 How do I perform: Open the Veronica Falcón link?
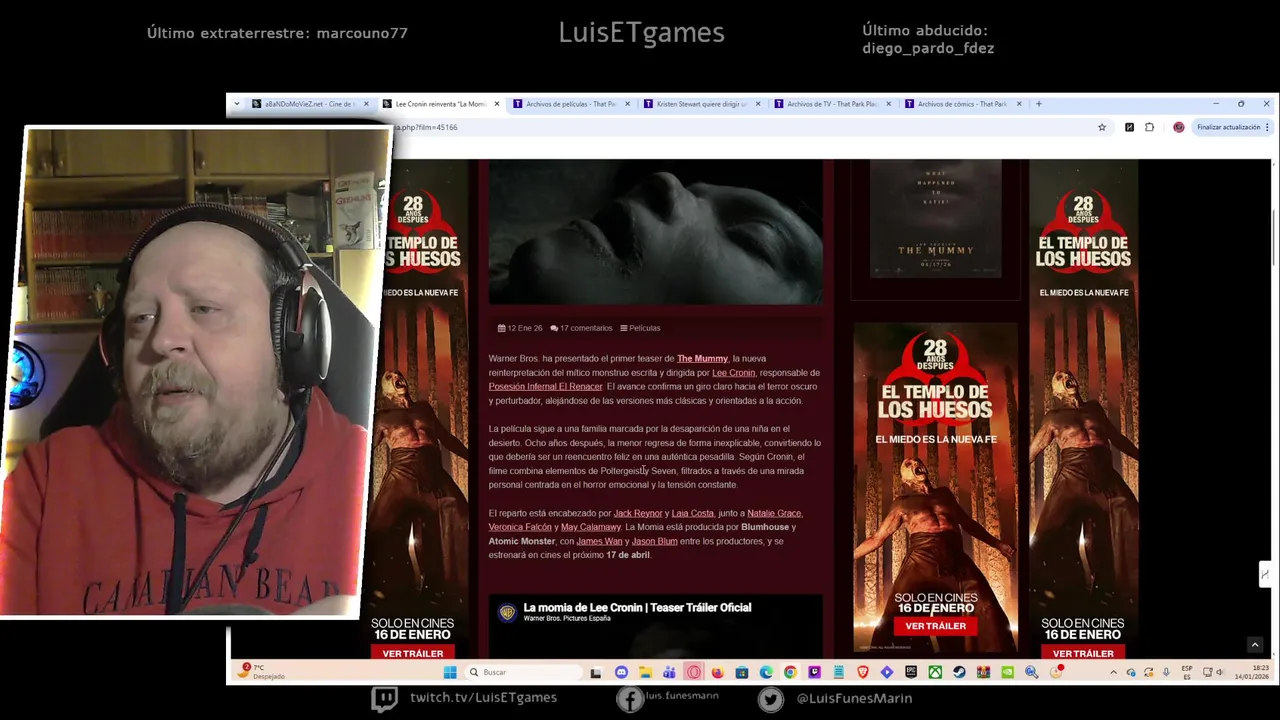520,527
